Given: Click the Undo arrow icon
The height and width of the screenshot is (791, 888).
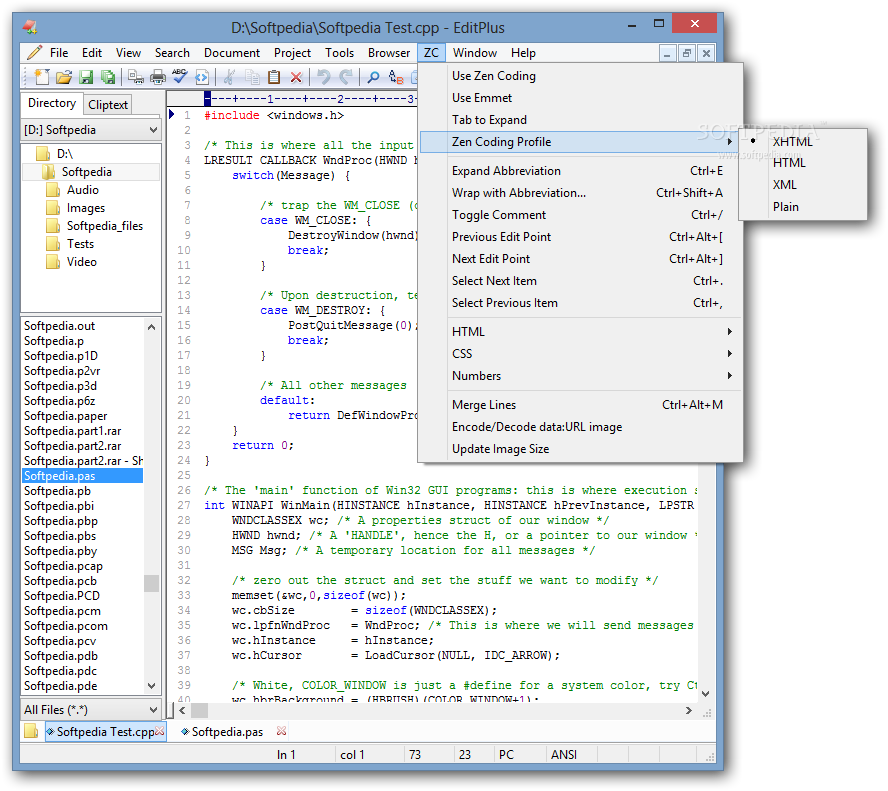Looking at the screenshot, I should tap(323, 76).
